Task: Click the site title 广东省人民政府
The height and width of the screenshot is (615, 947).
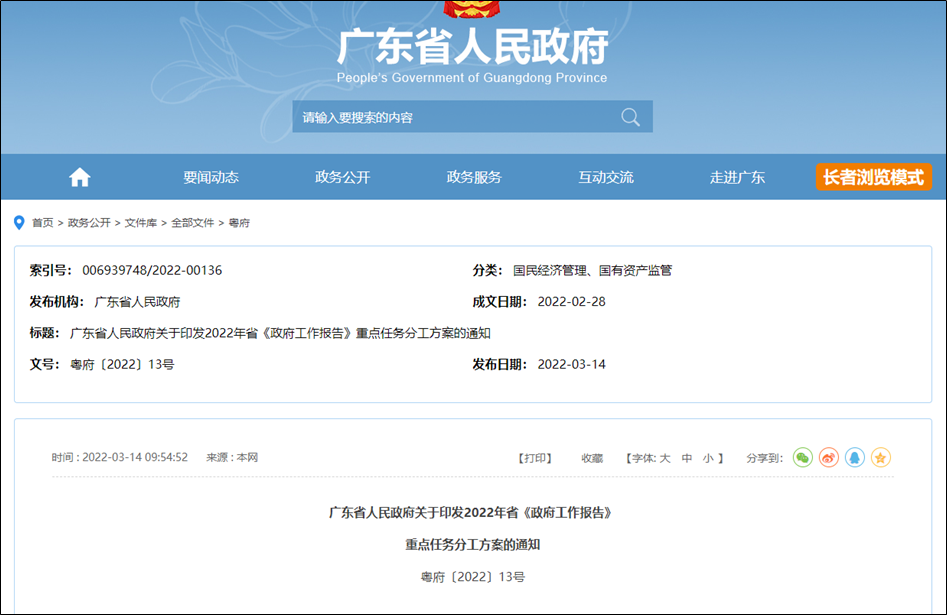Action: coord(472,47)
